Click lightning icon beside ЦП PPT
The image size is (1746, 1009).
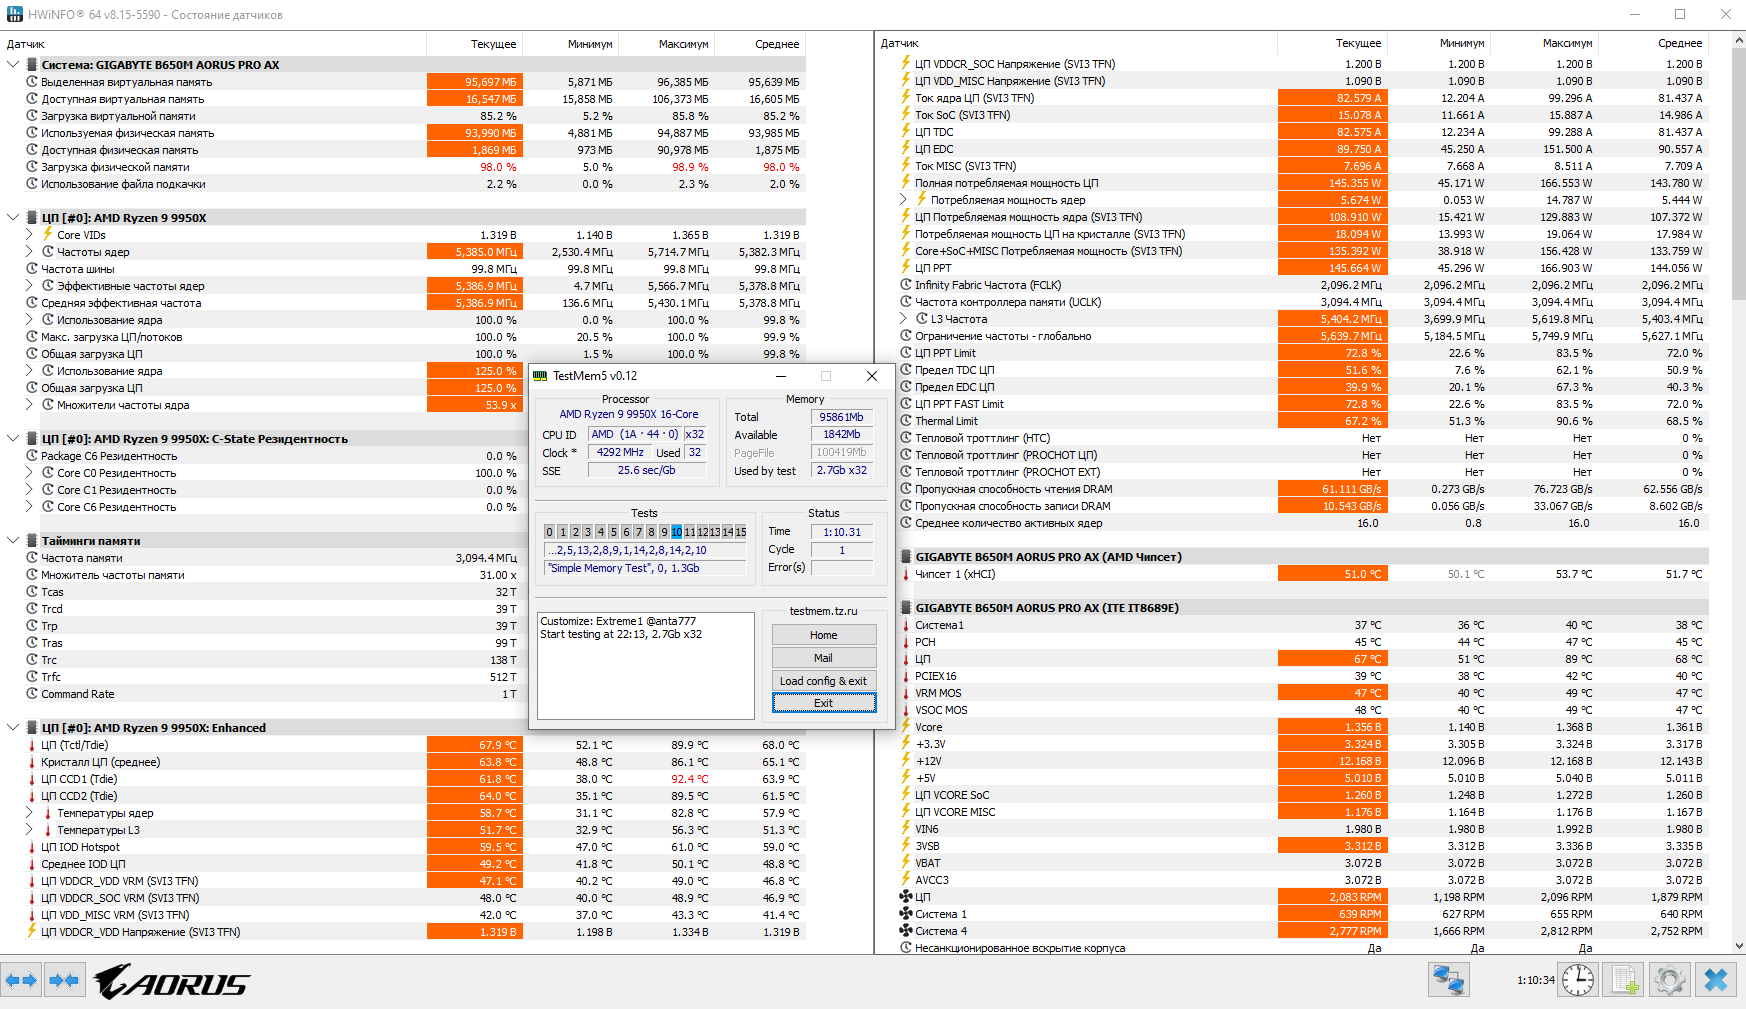coord(906,268)
